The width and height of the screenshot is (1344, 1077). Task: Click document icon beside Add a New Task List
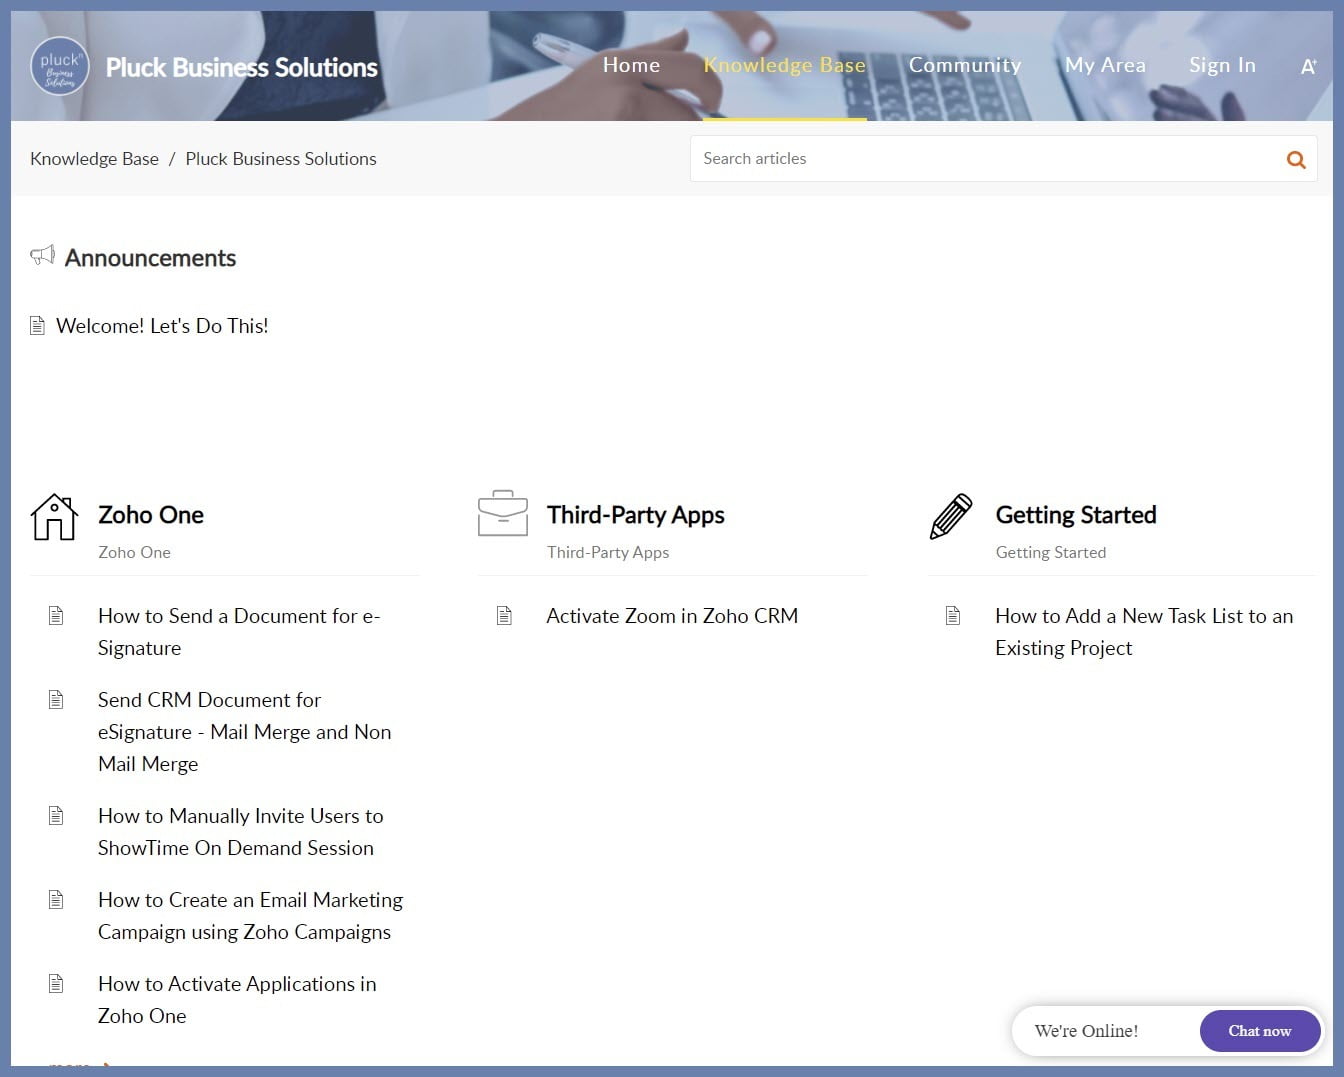[953, 616]
